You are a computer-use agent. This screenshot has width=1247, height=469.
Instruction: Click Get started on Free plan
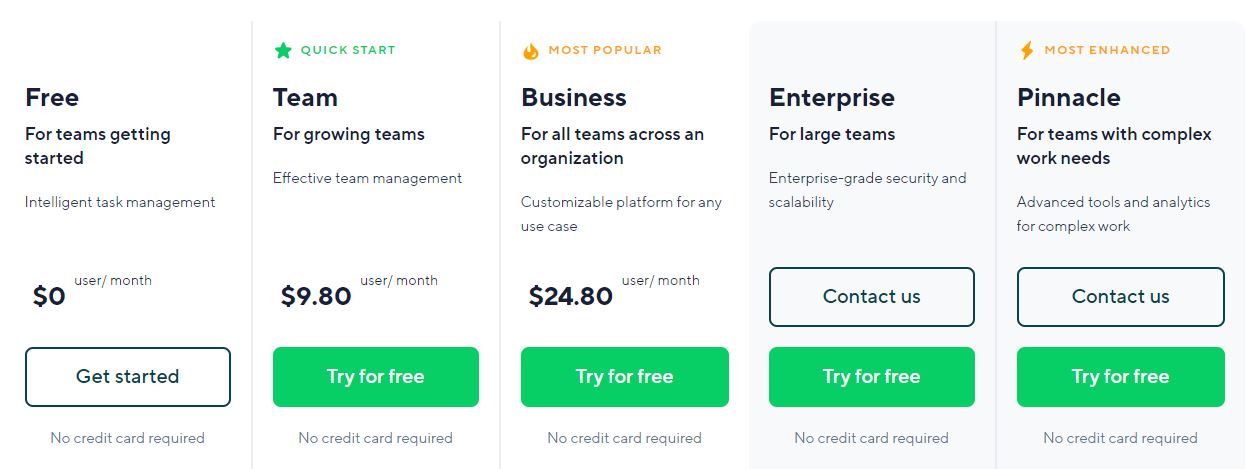pos(128,376)
